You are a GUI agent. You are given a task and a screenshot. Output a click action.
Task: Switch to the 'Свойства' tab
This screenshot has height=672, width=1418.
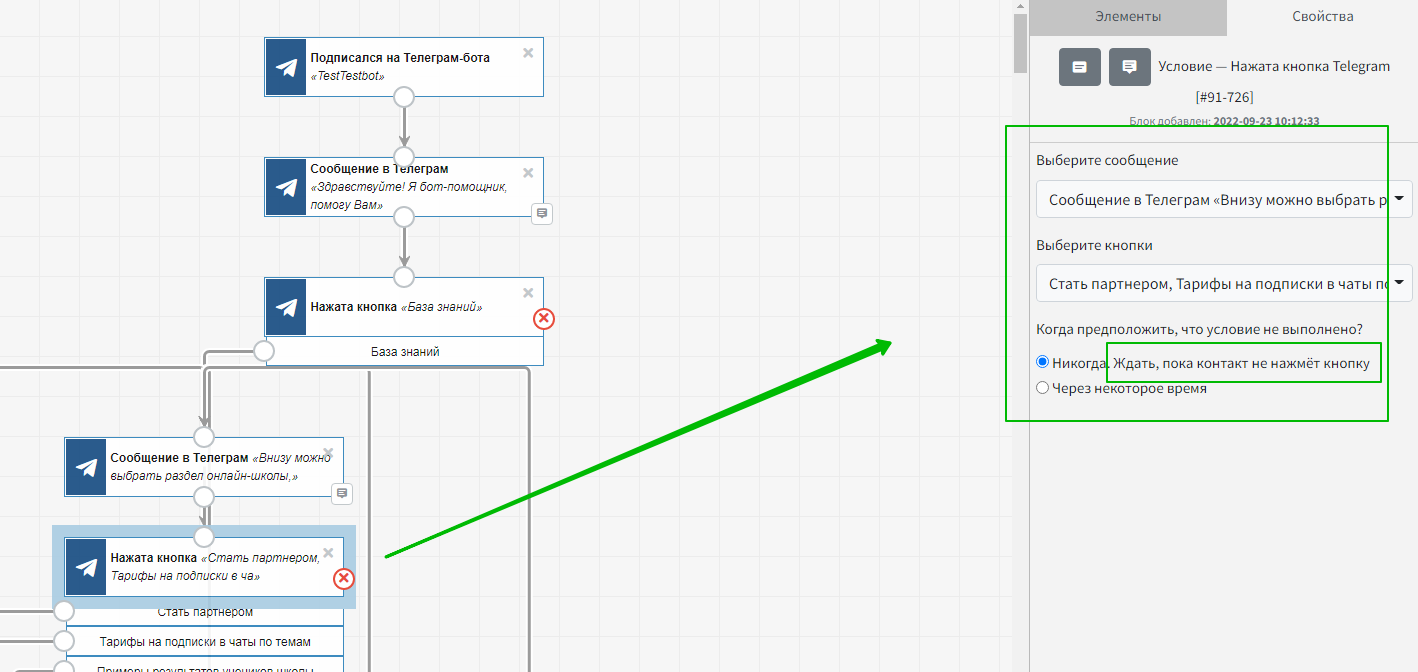click(1322, 17)
